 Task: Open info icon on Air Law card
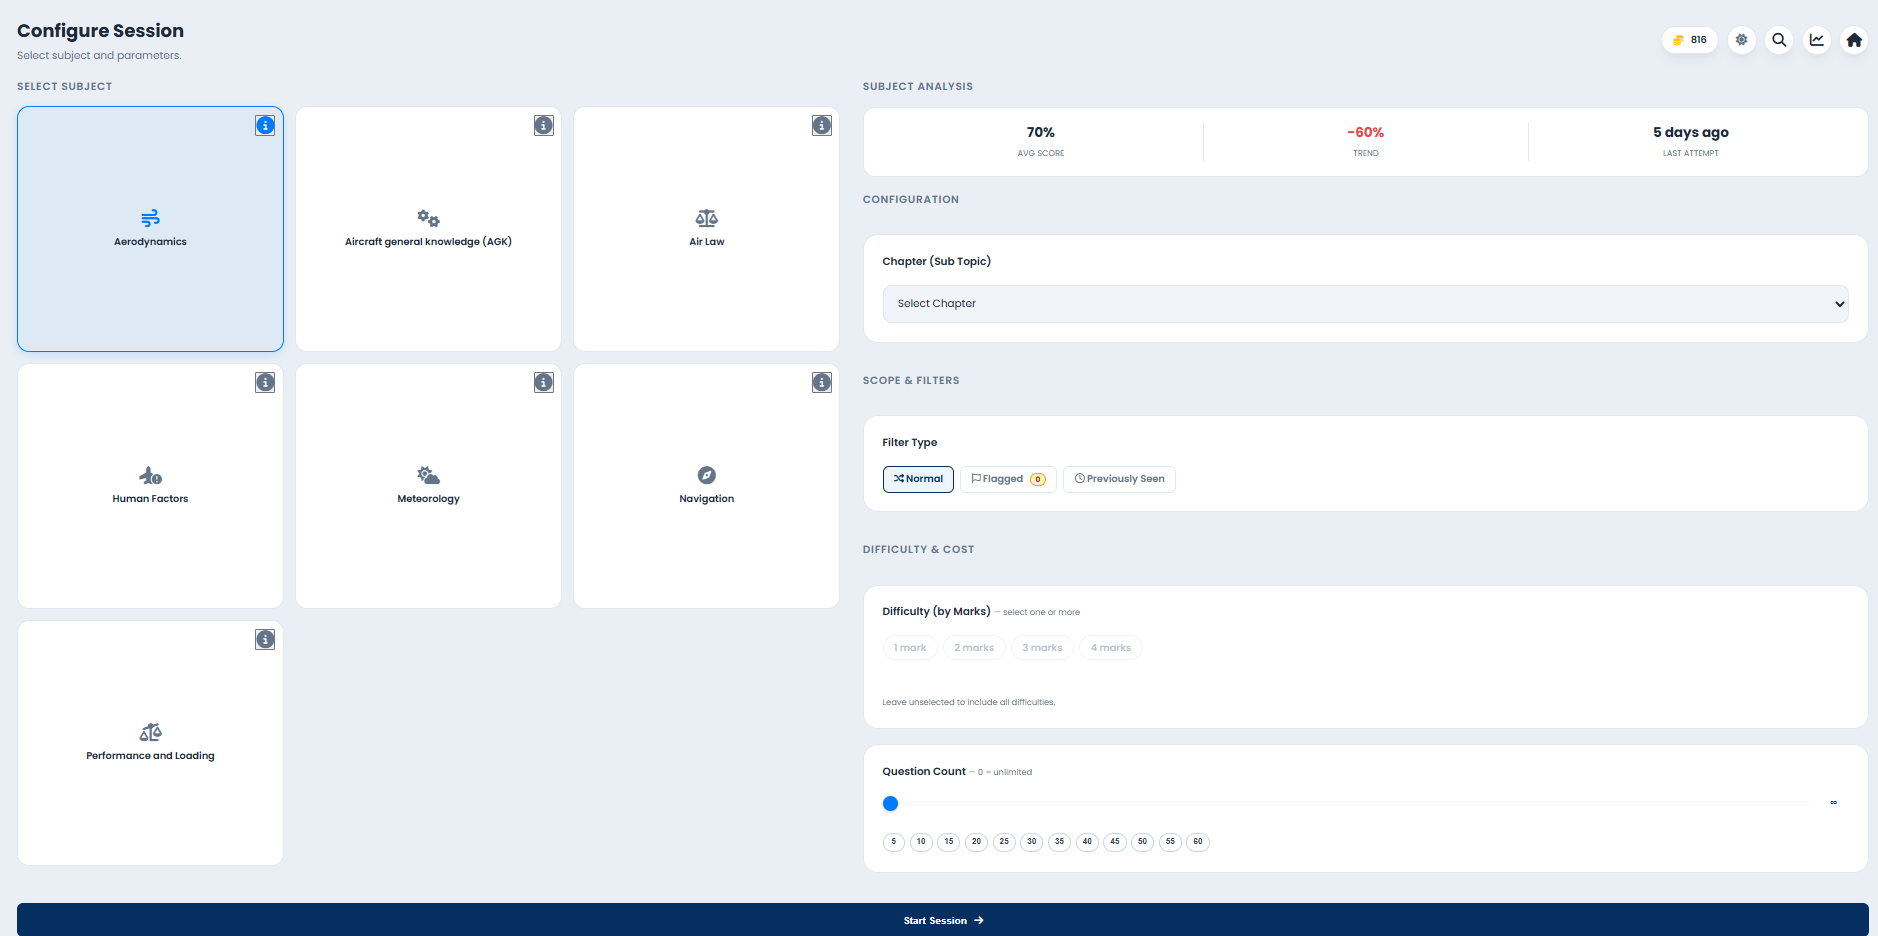[x=821, y=125]
